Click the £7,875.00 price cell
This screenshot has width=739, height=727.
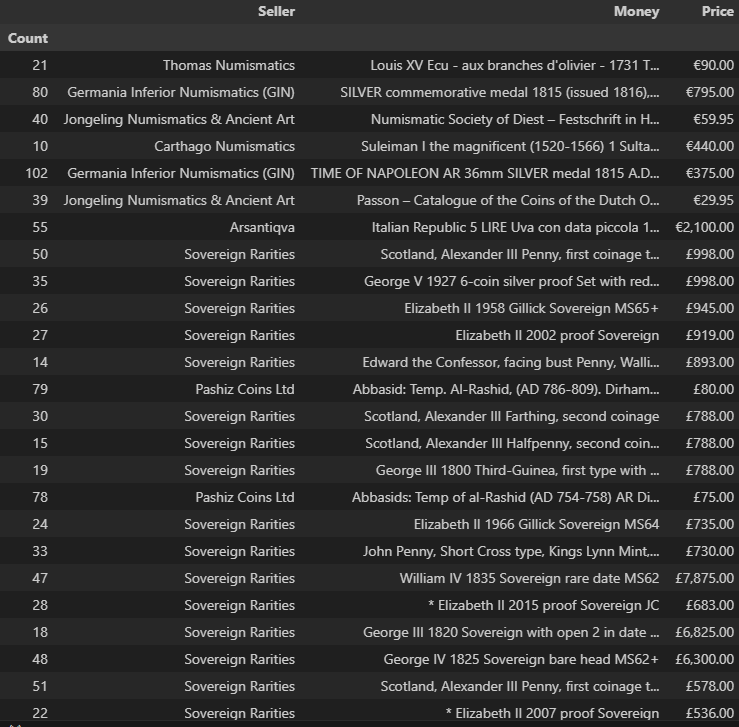(x=704, y=578)
